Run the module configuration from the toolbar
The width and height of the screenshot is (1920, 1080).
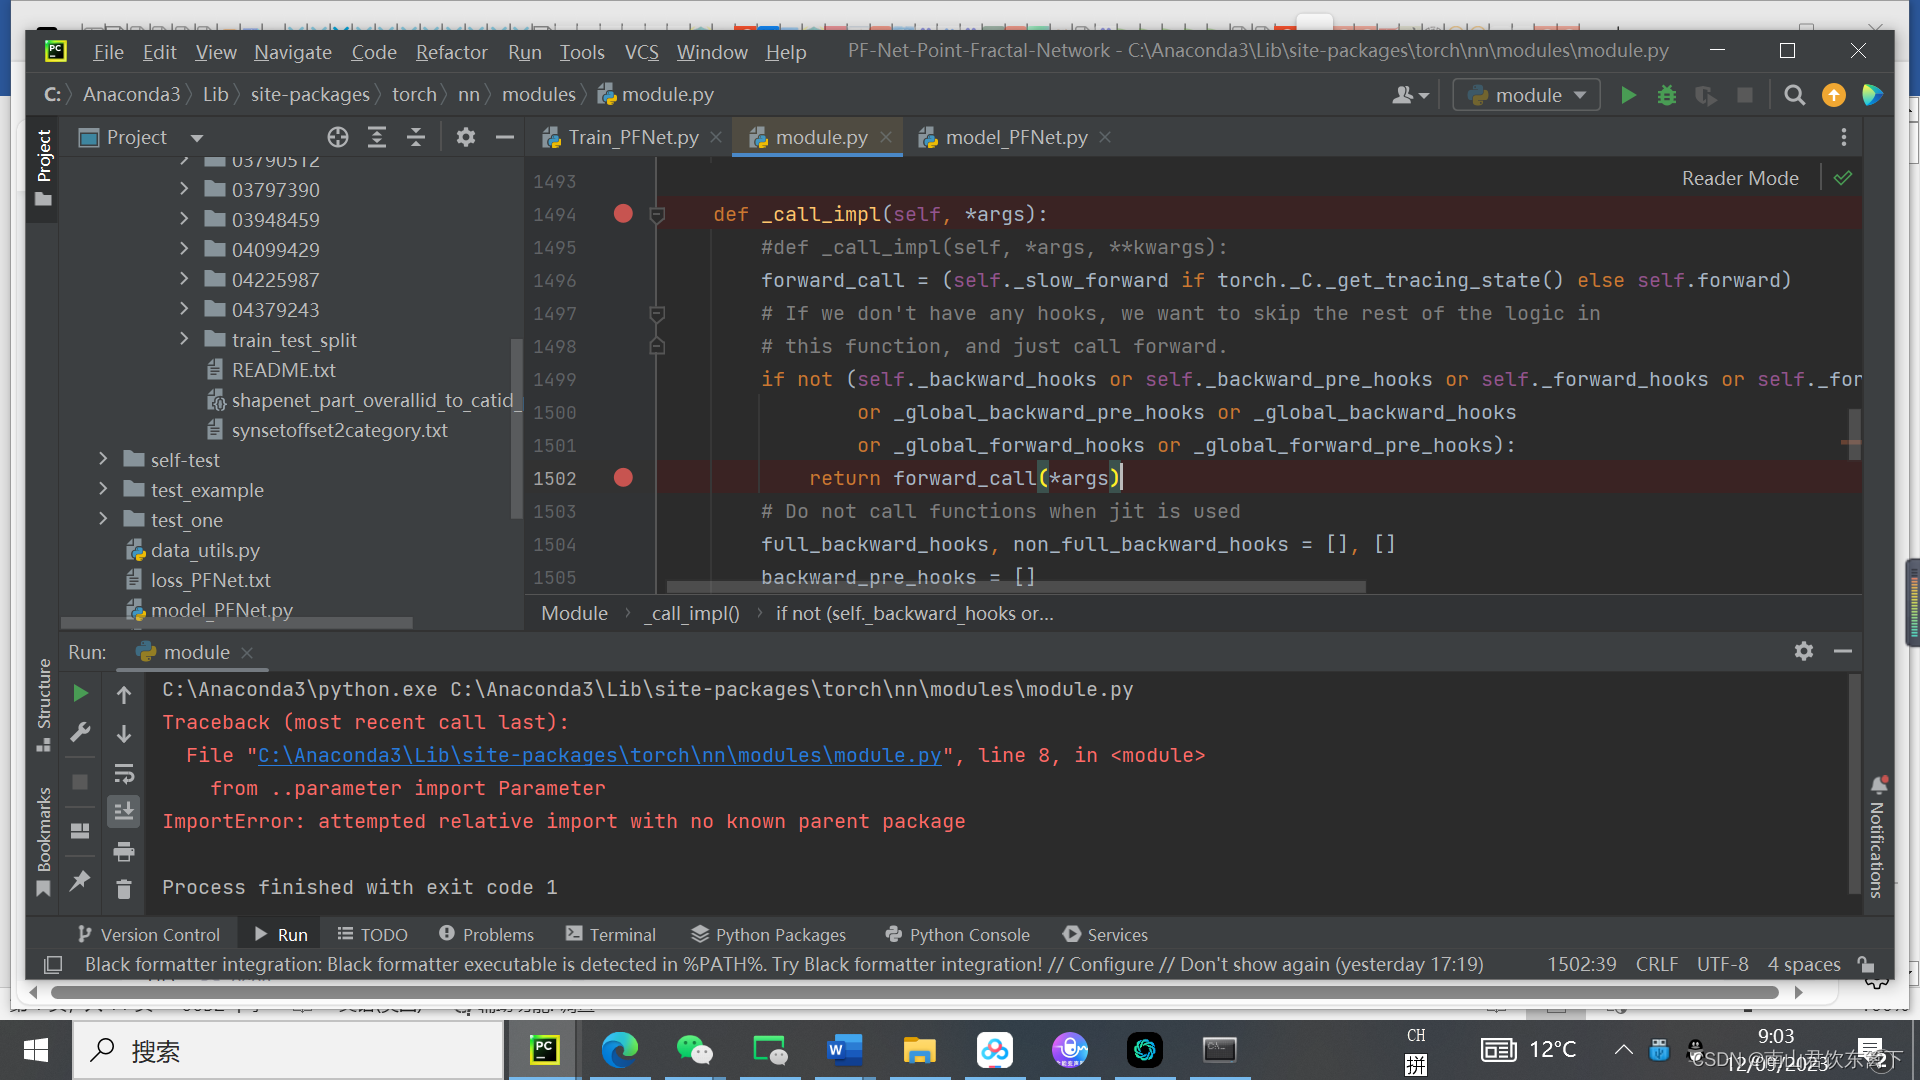(x=1628, y=95)
